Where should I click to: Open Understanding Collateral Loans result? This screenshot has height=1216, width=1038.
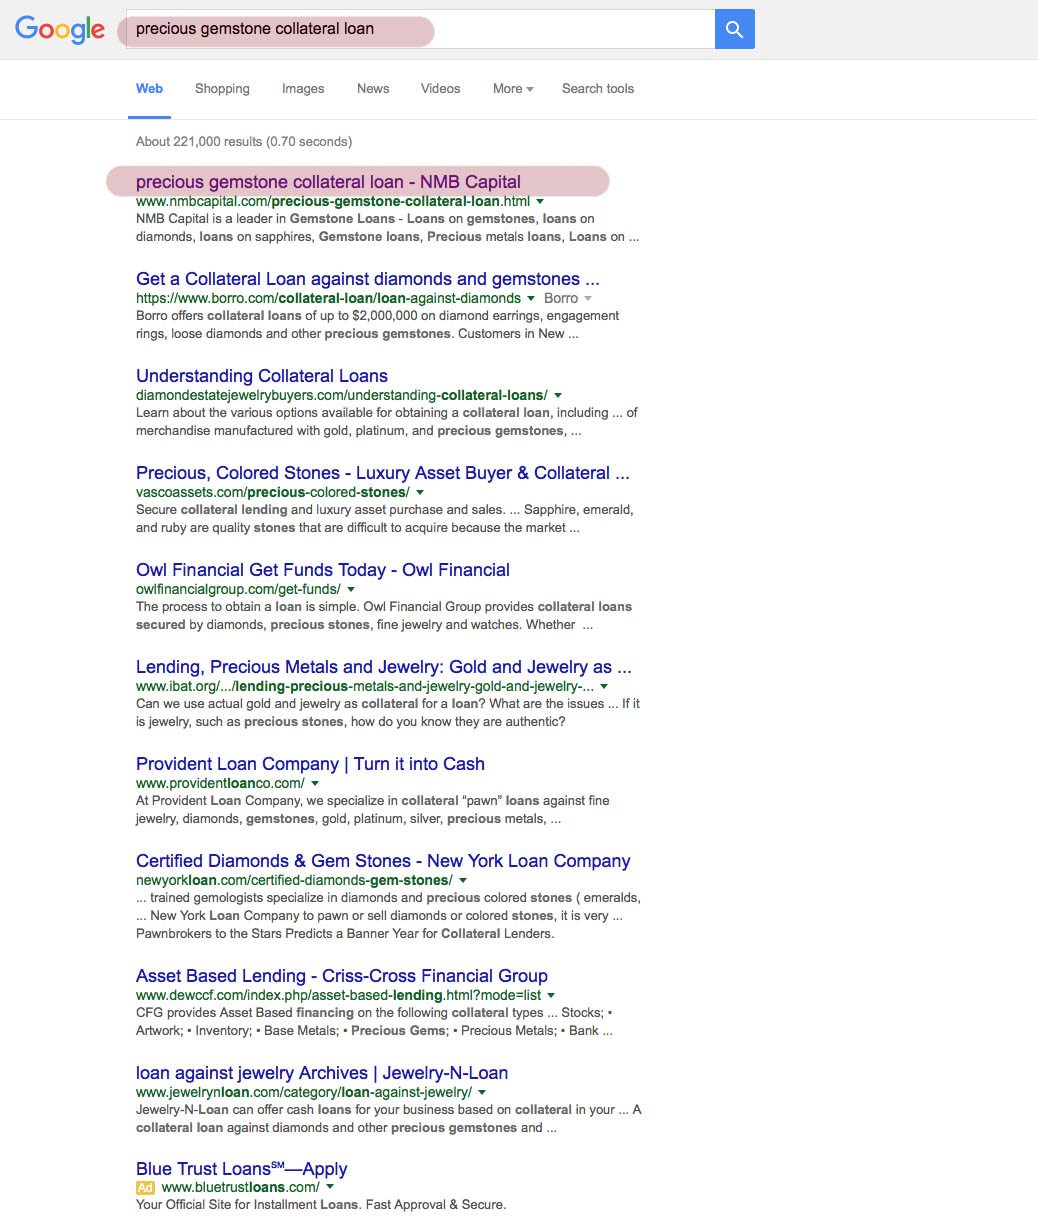pos(262,376)
